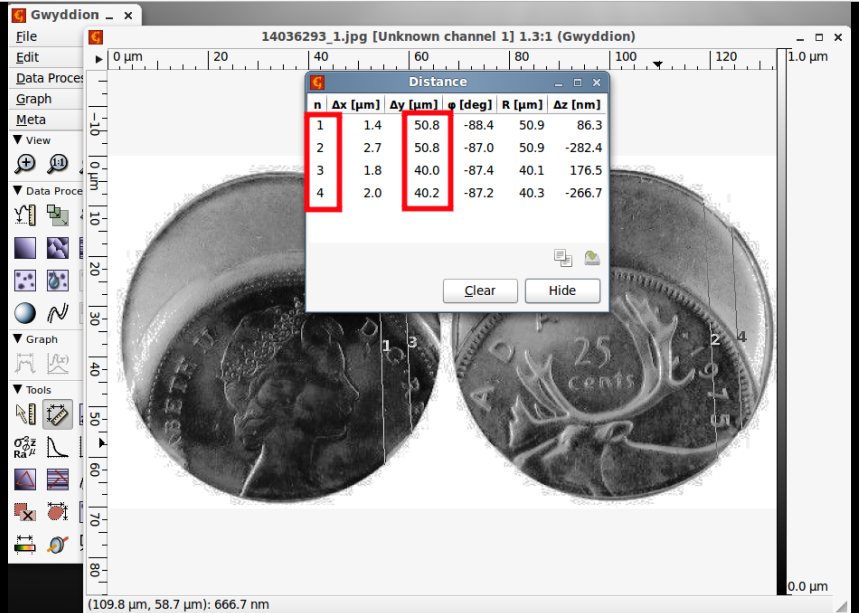Viewport: 859px width, 613px height.
Task: Select the Distance measurement tool
Action: click(x=58, y=415)
